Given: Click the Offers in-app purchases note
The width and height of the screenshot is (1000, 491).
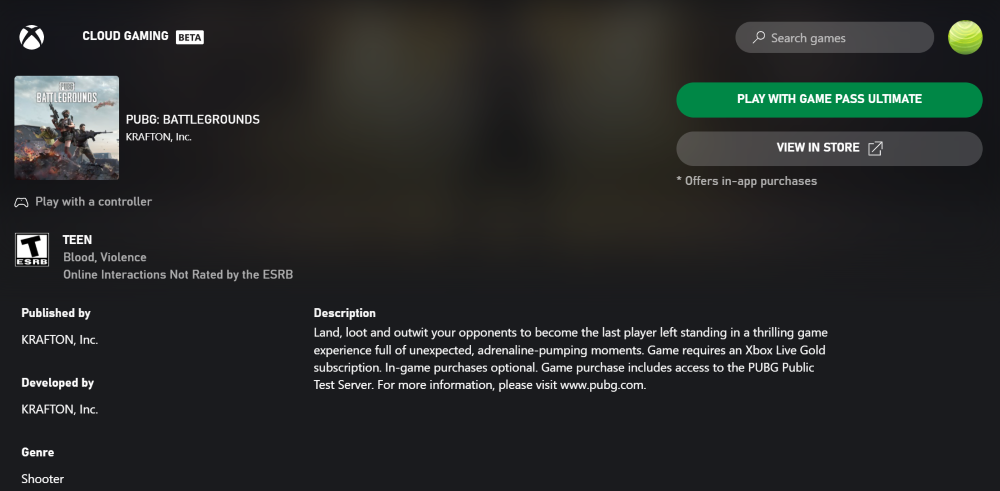Looking at the screenshot, I should (746, 181).
